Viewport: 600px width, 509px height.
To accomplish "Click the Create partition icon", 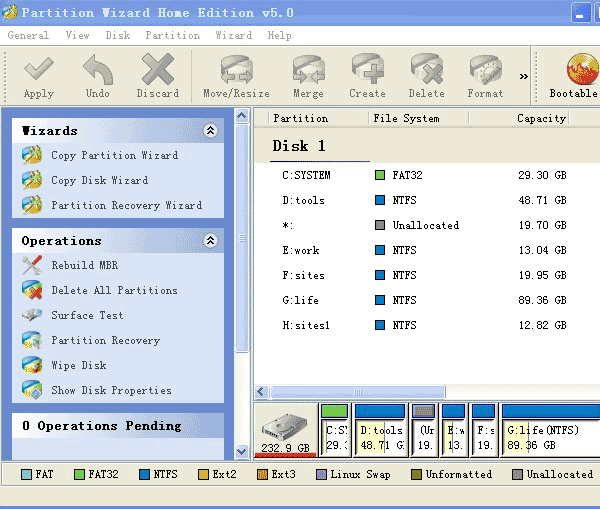I will tap(367, 69).
